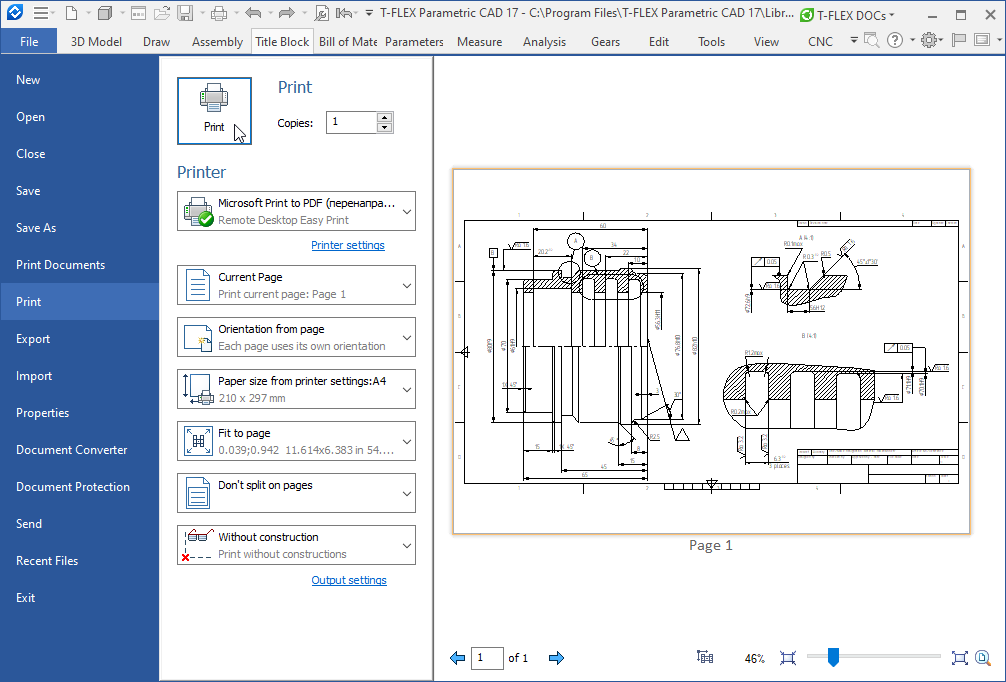The image size is (1006, 682).
Task: Click the window search magnifier icon
Action: click(x=871, y=40)
